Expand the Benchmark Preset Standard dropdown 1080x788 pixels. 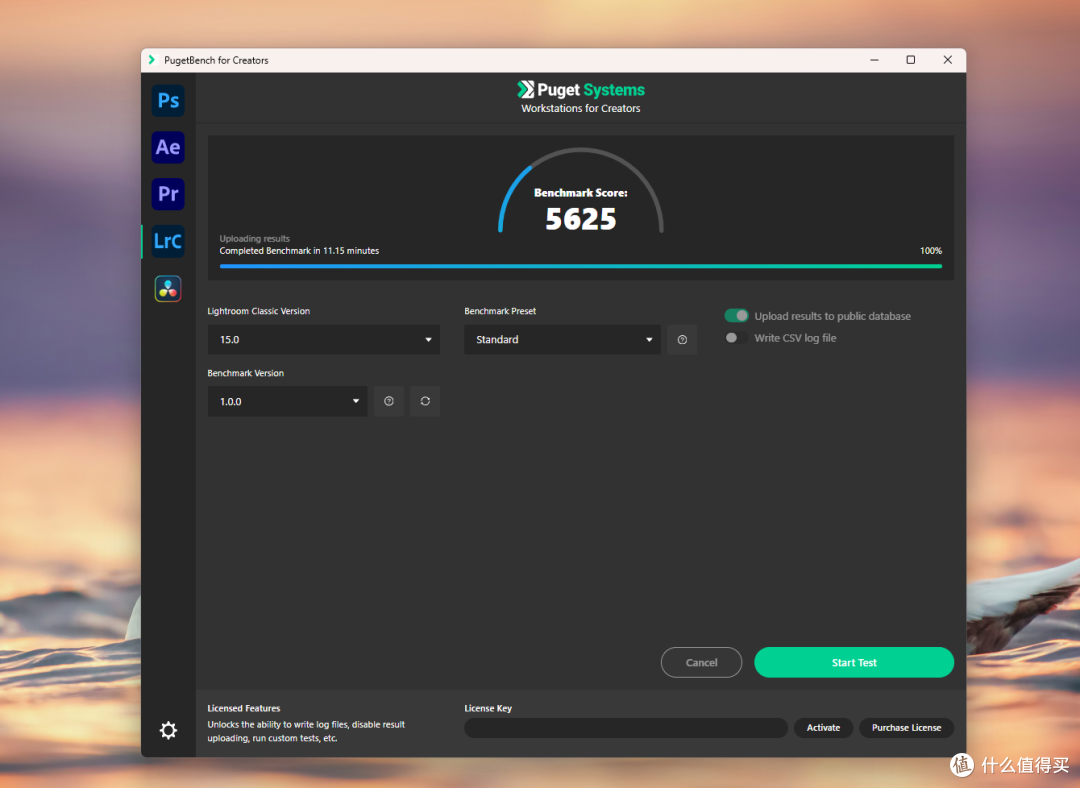[x=562, y=340]
